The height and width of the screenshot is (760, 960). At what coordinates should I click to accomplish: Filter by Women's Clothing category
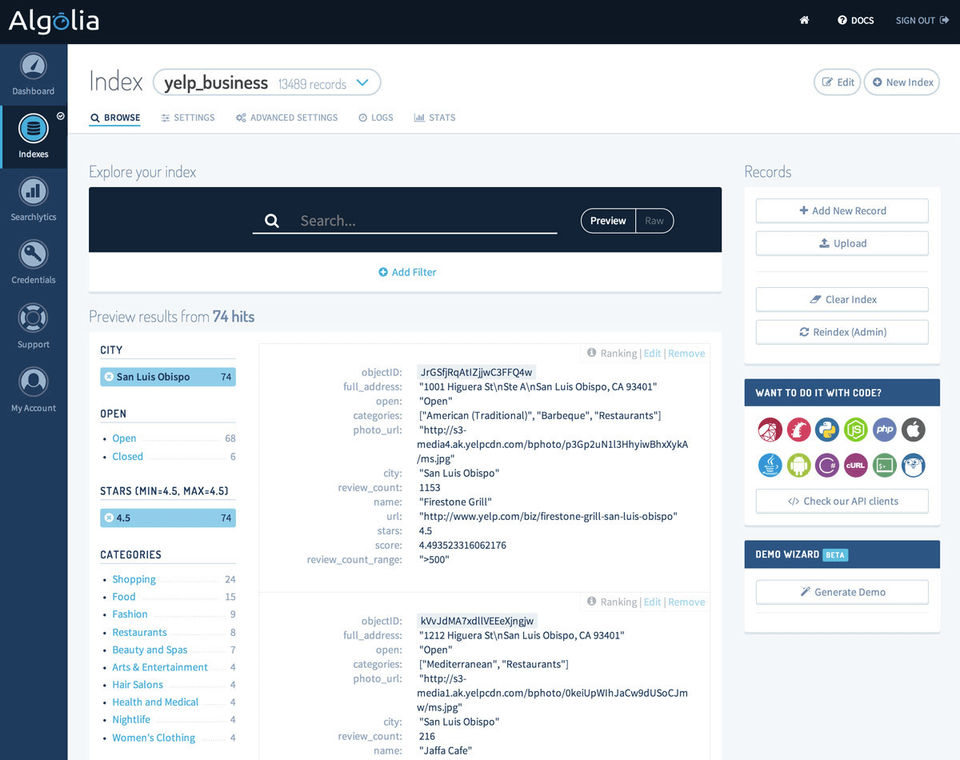[x=154, y=738]
